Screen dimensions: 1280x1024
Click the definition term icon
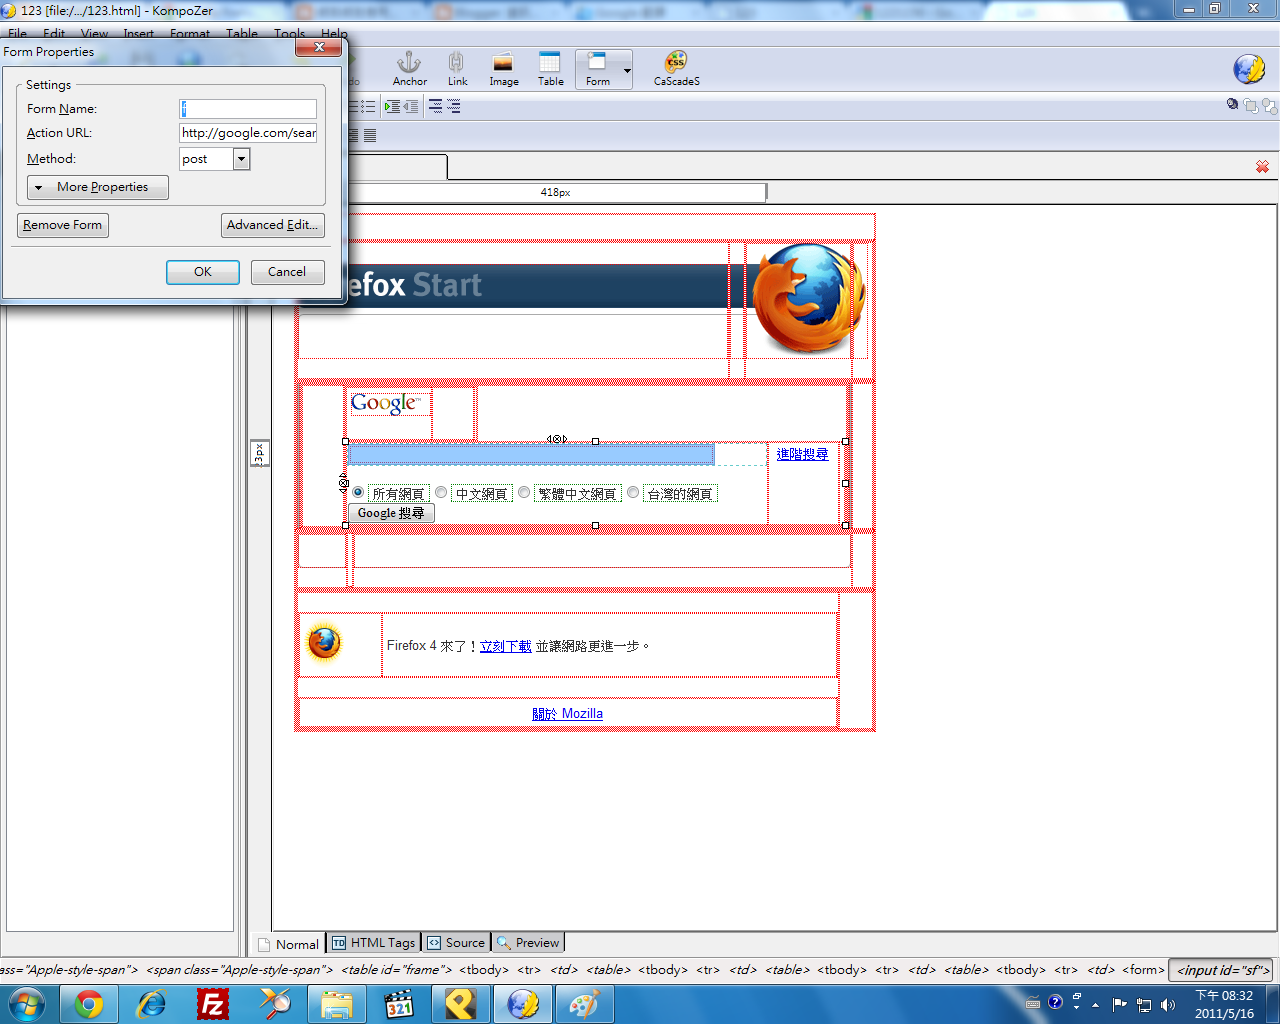(435, 107)
